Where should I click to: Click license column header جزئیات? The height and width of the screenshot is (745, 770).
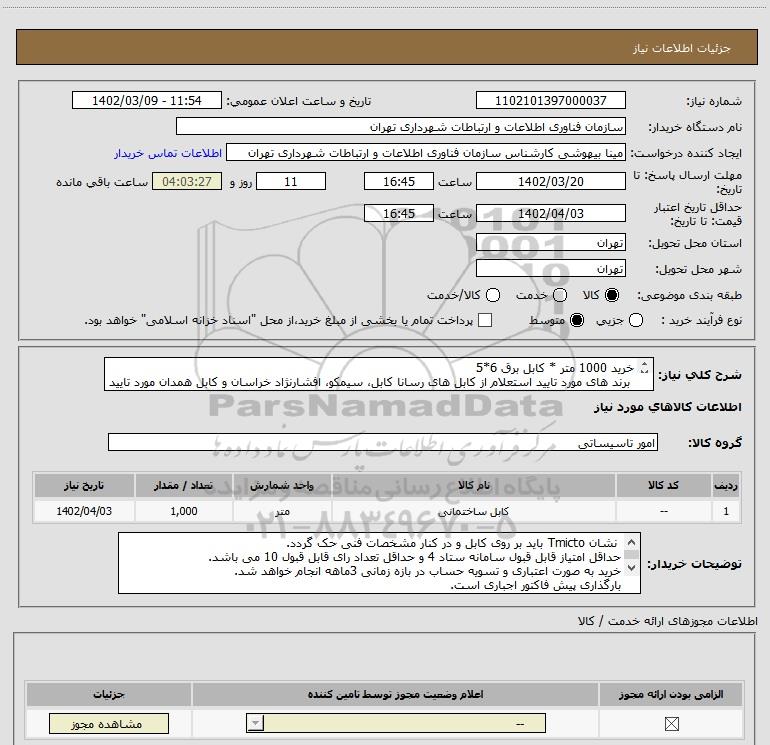109,694
